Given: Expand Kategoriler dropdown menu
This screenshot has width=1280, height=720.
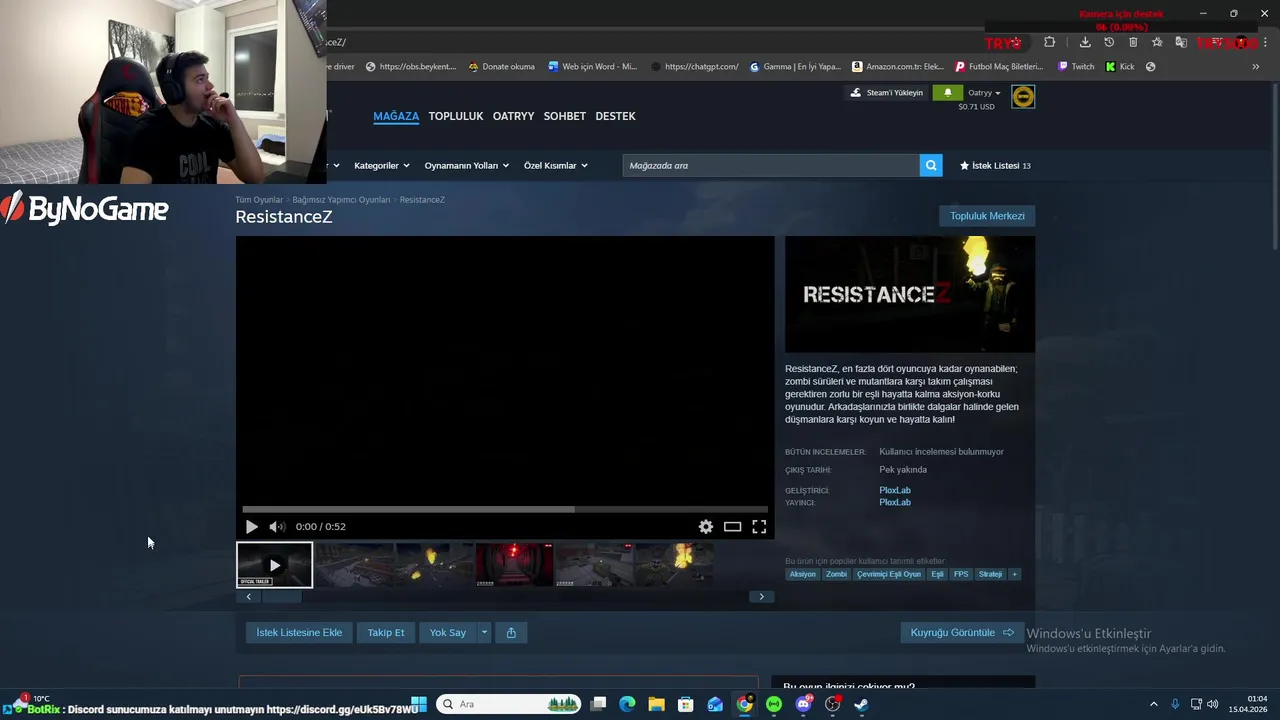Looking at the screenshot, I should coord(382,165).
